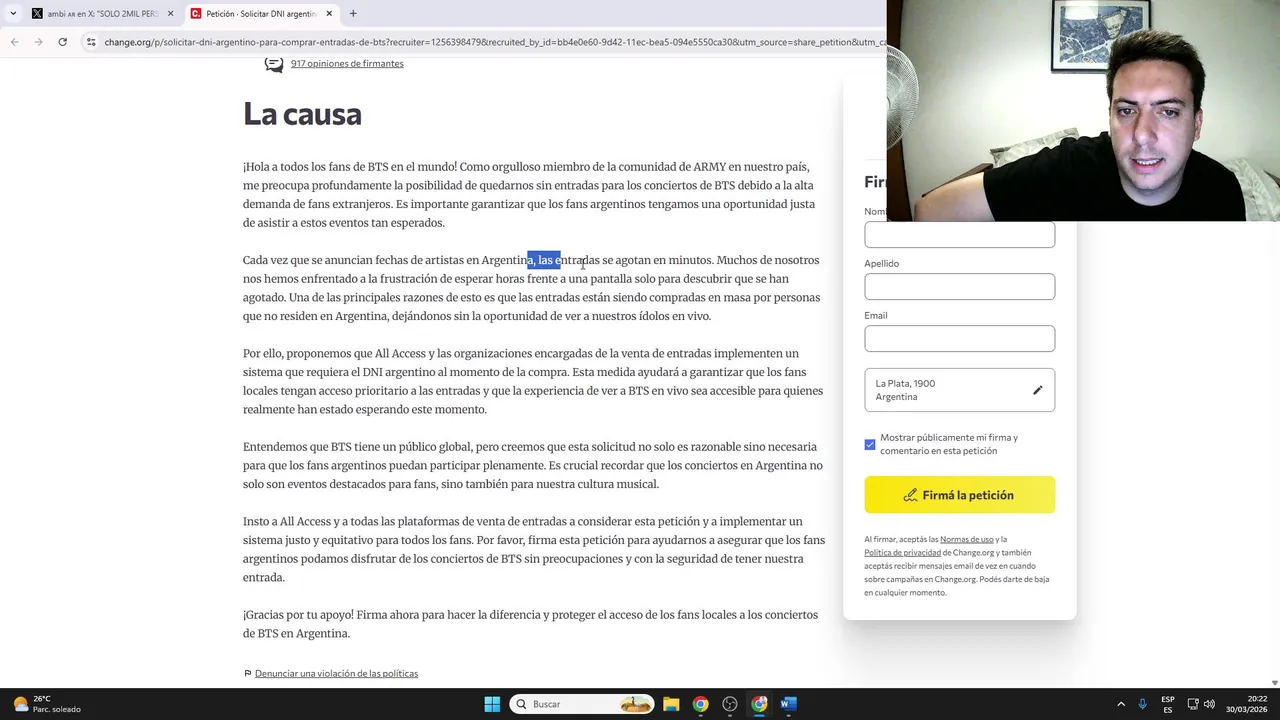Click the 'Apellido' field label
This screenshot has width=1280, height=720.
pyautogui.click(x=882, y=263)
